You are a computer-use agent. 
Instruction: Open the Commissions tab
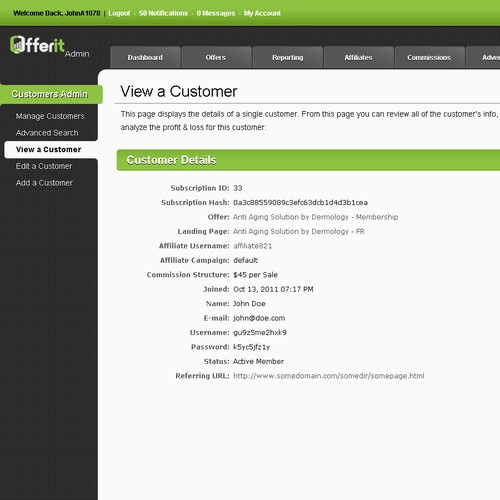(429, 57)
